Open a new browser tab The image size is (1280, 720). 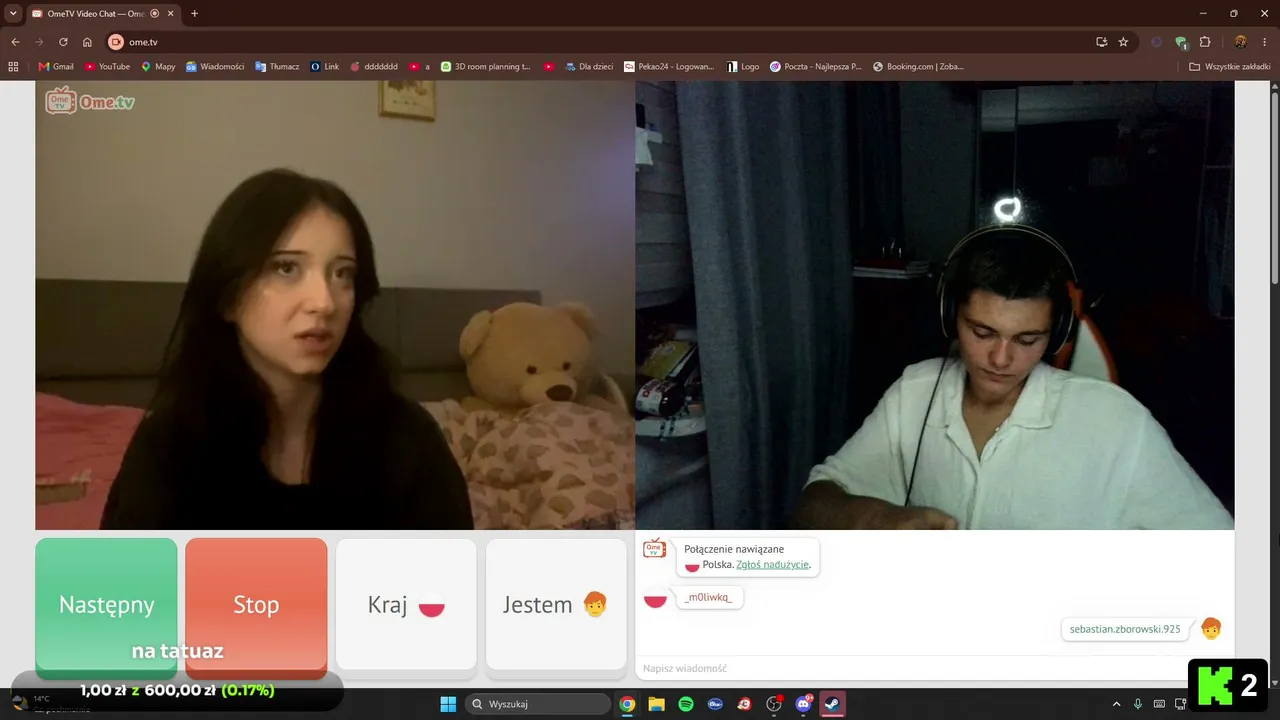pos(194,14)
